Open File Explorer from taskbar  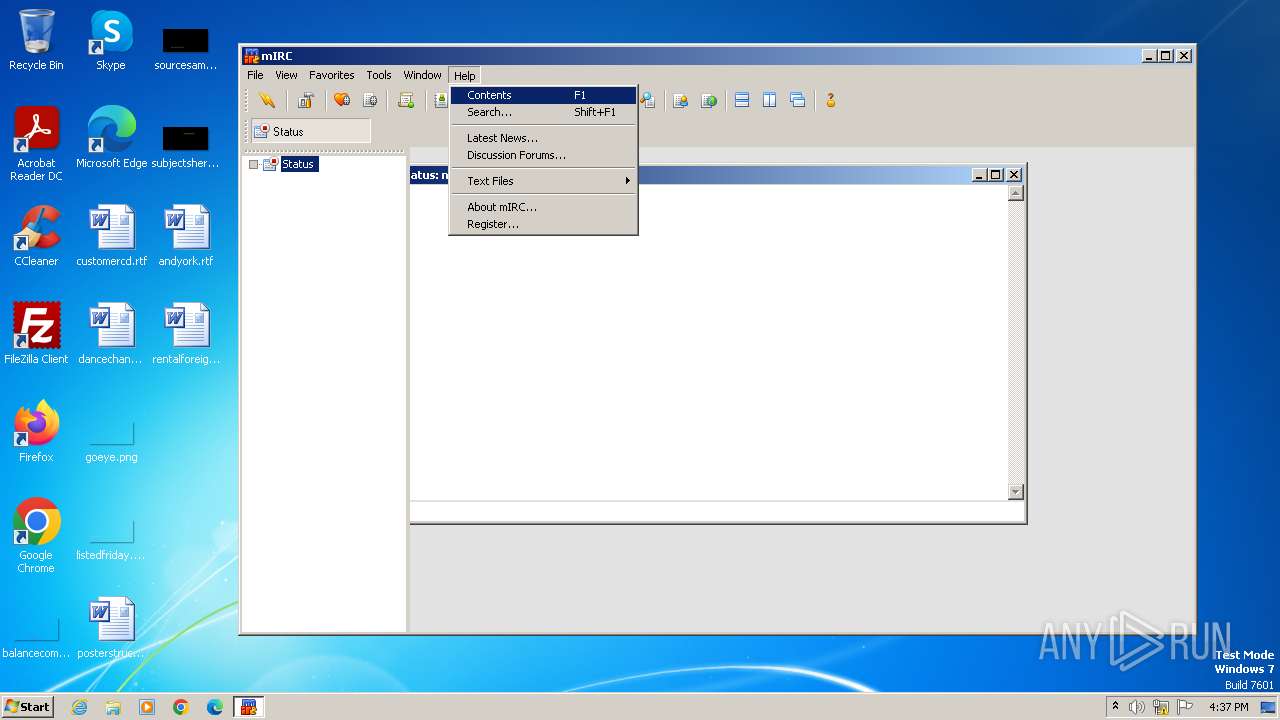coord(113,707)
